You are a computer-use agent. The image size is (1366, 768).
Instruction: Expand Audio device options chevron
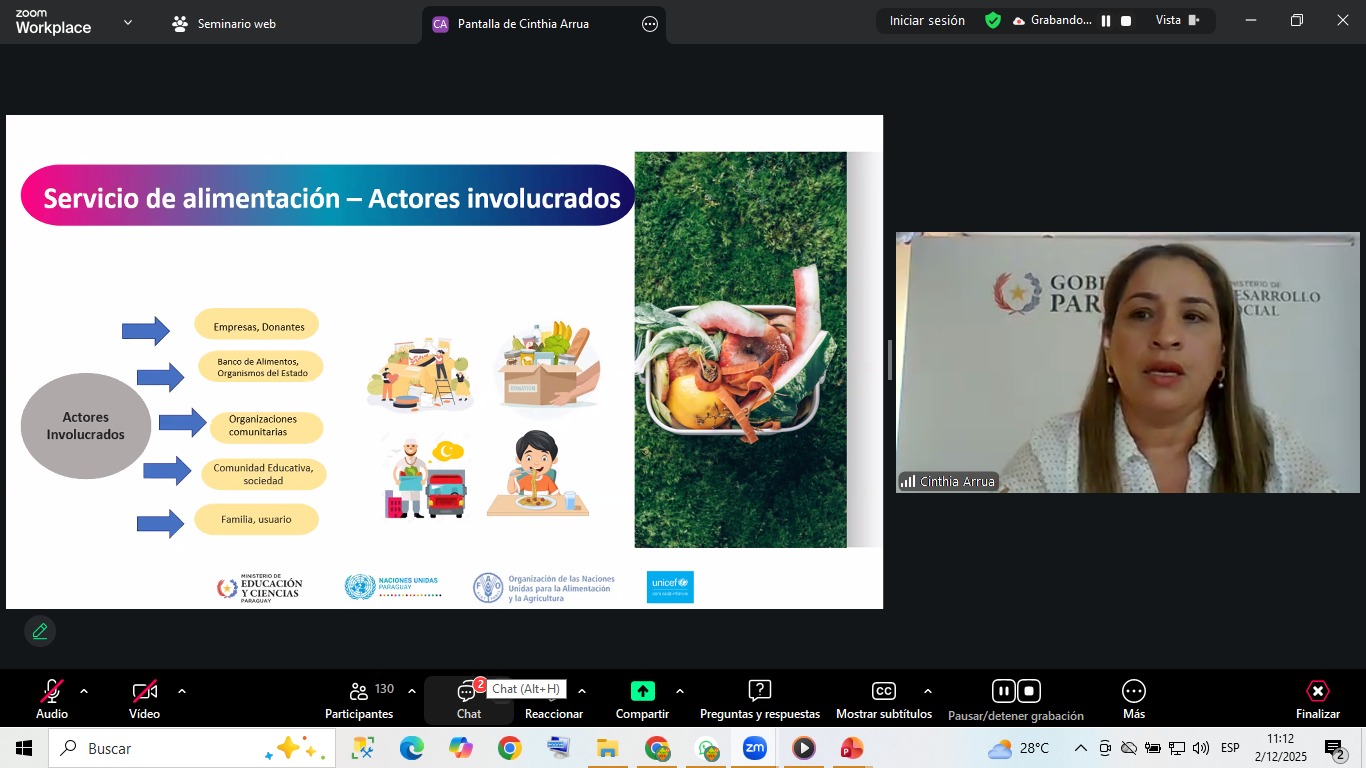pos(84,689)
